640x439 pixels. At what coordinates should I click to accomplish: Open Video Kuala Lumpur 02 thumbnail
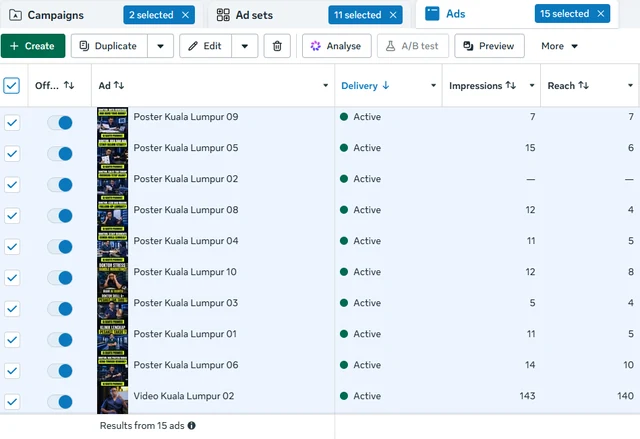(112, 400)
